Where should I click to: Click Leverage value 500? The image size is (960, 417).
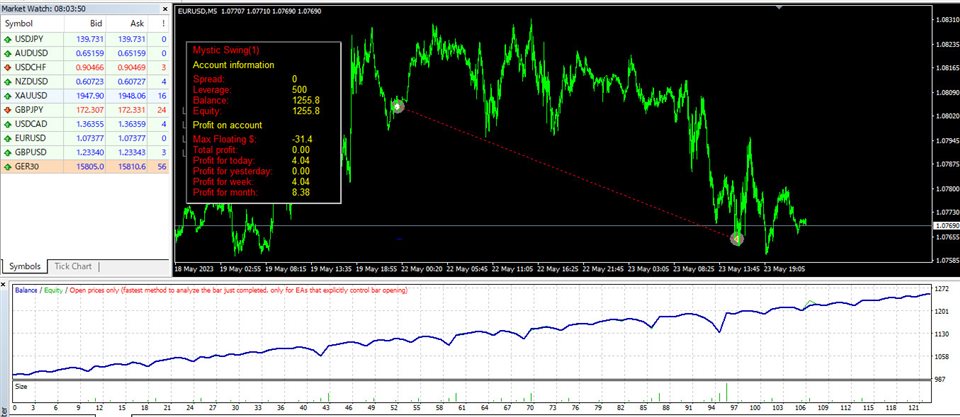coord(300,90)
